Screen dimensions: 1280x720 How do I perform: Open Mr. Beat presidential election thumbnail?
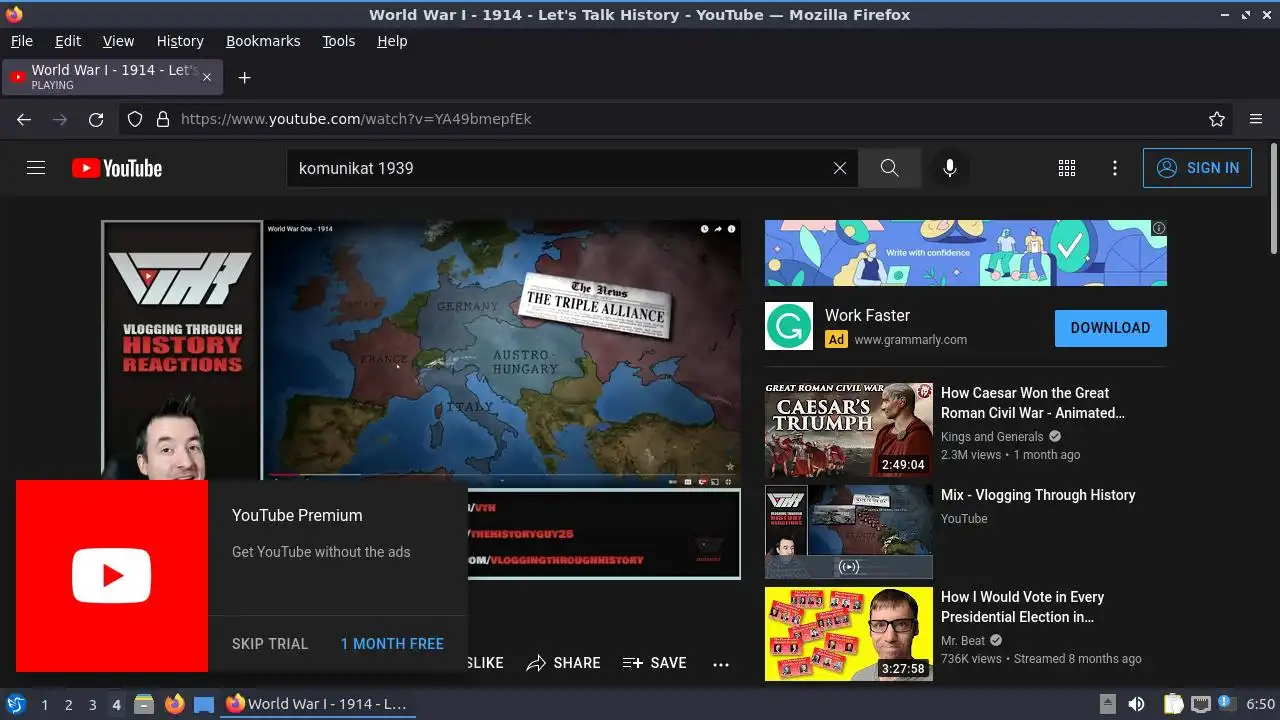point(849,634)
